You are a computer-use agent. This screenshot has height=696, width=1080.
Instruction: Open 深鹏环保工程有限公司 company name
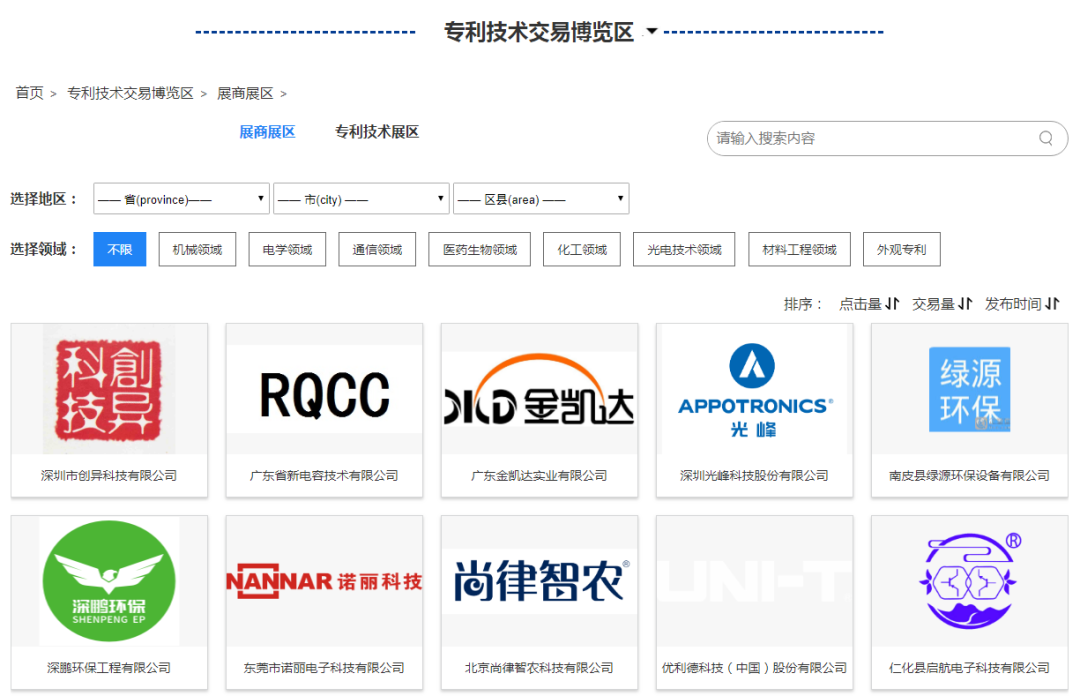coord(109,668)
